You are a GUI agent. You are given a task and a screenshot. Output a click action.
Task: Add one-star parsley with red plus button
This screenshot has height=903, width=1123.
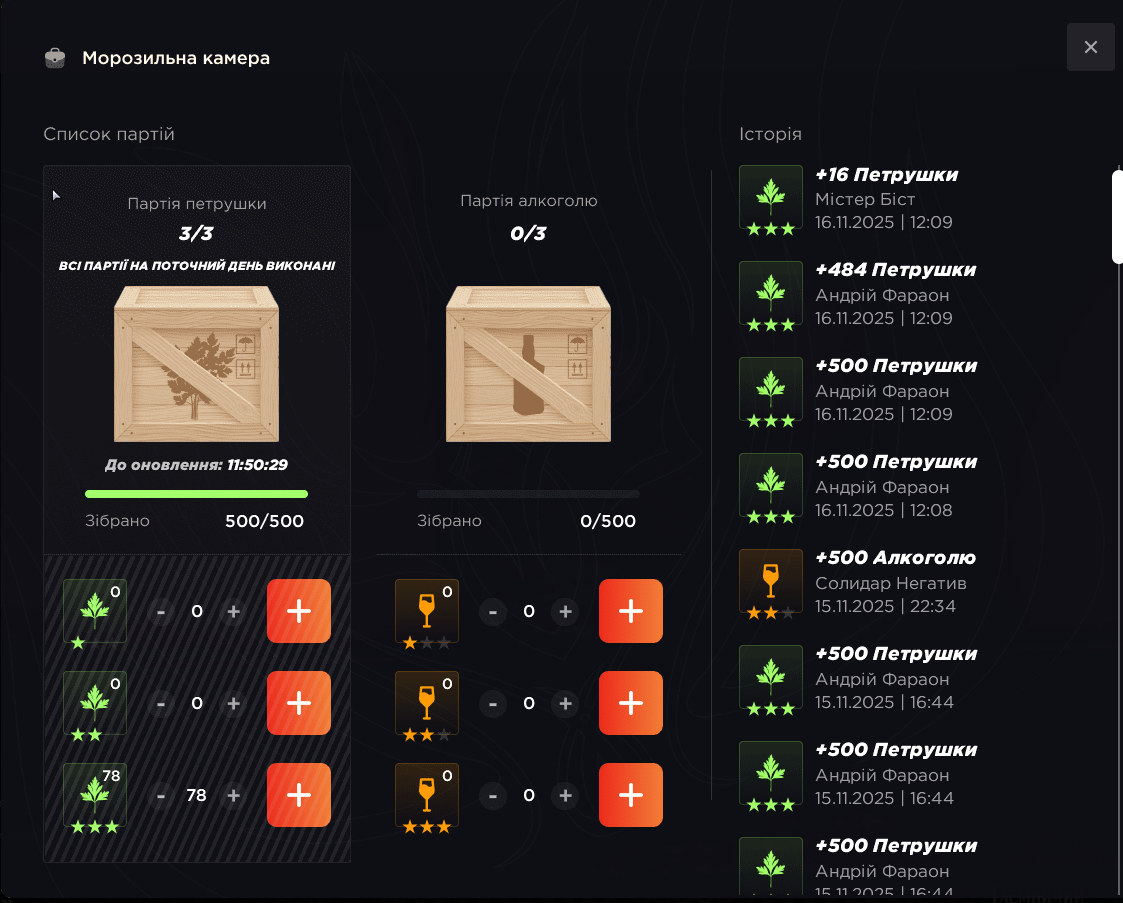coord(299,611)
